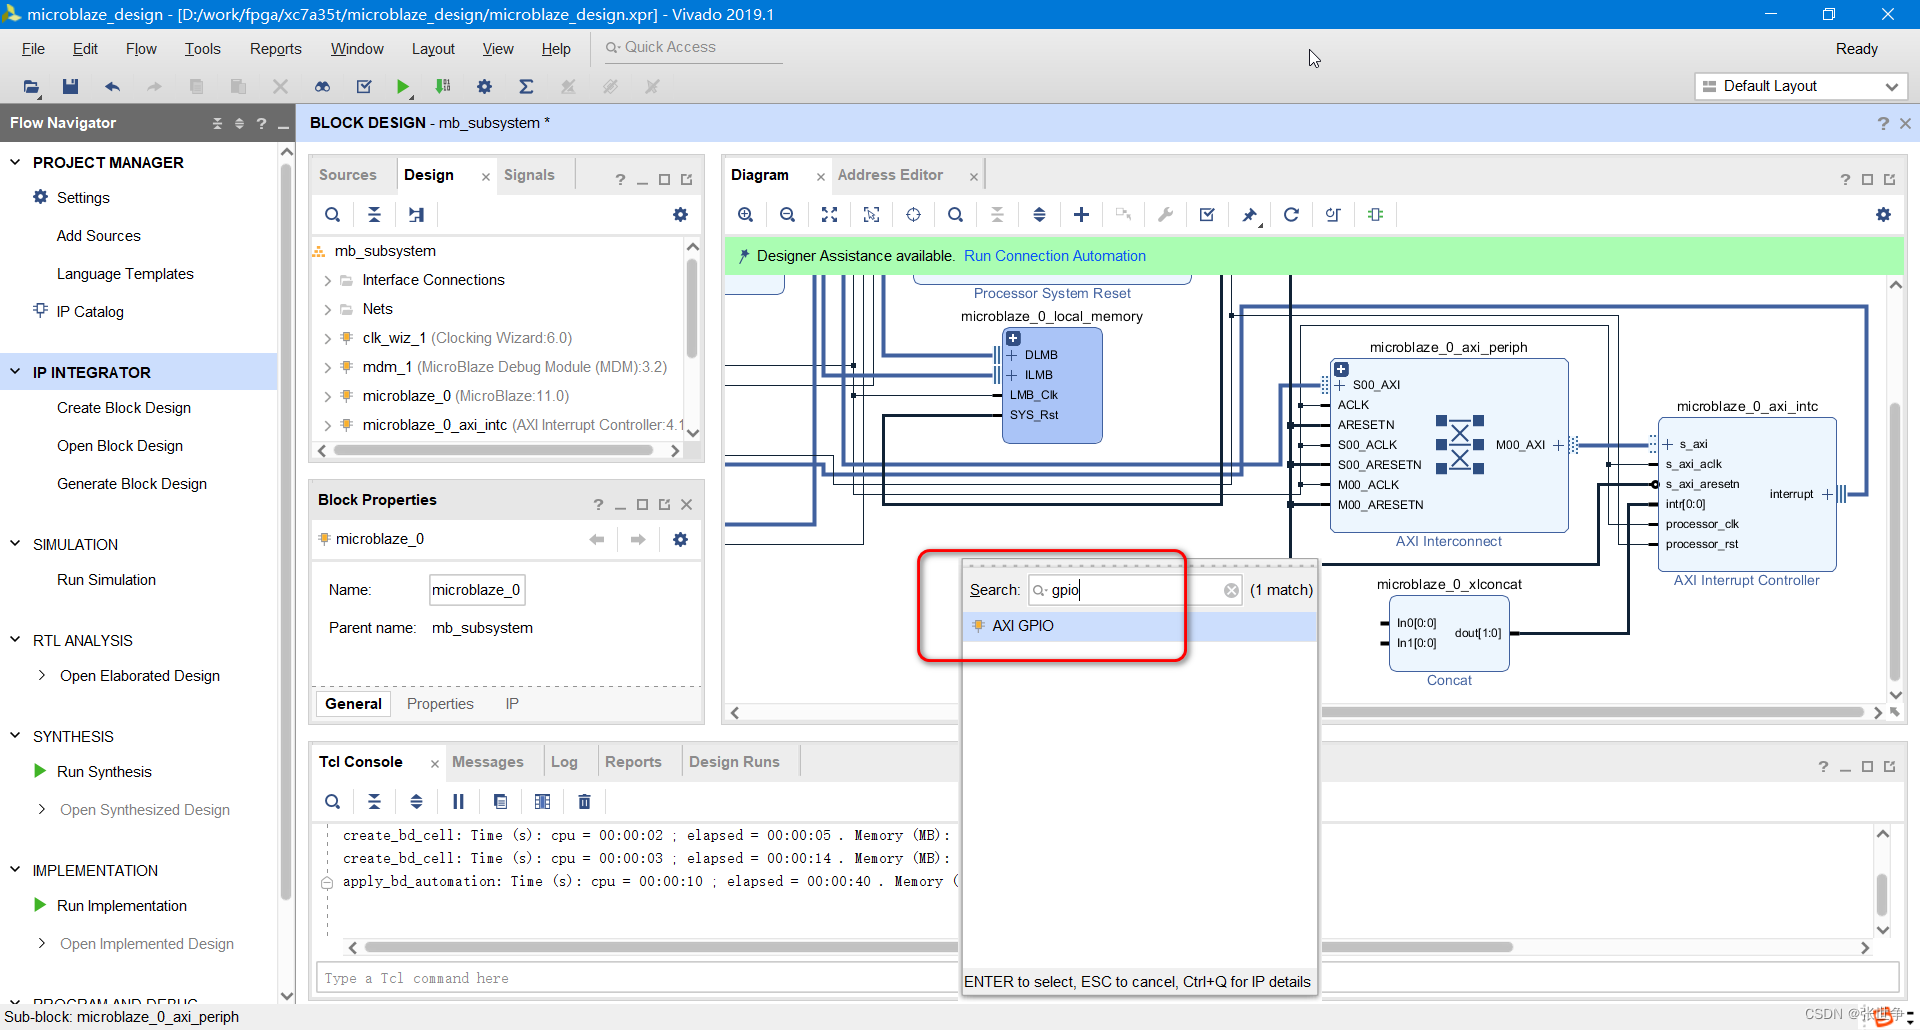Click the Add IP plus icon
Viewport: 1920px width, 1030px height.
[x=1081, y=214]
